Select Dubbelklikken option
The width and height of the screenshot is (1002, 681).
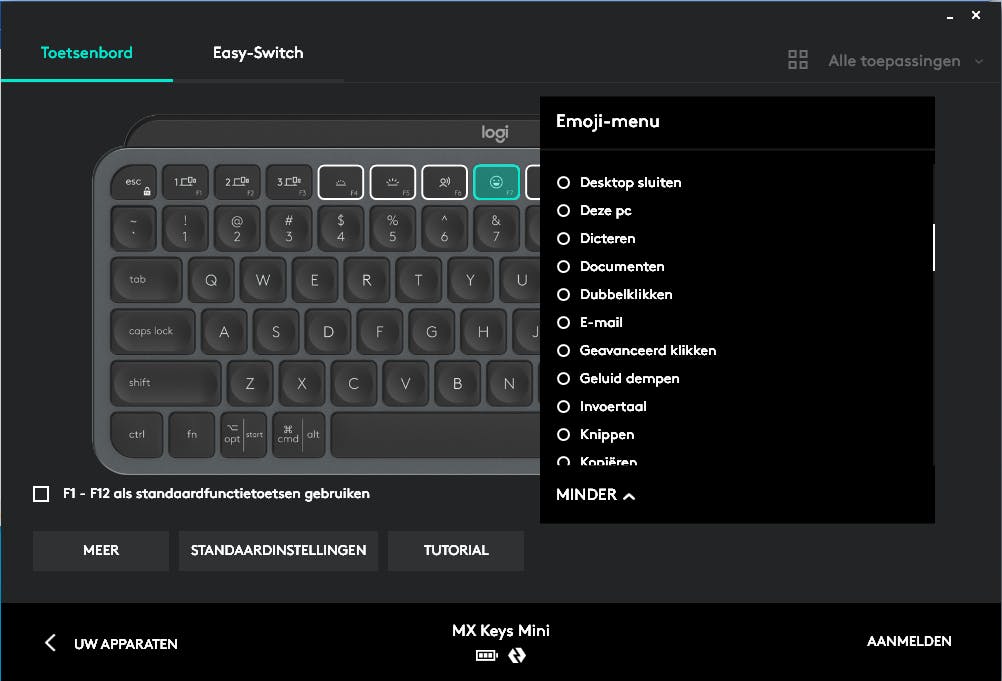pyautogui.click(x=614, y=295)
